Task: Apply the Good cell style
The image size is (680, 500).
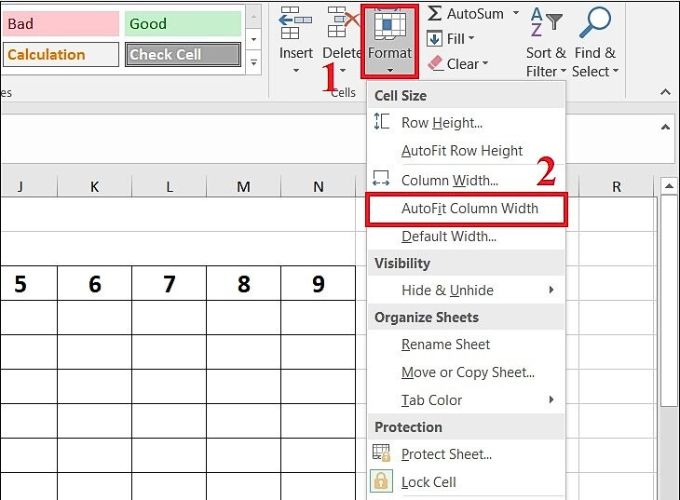Action: 183,23
